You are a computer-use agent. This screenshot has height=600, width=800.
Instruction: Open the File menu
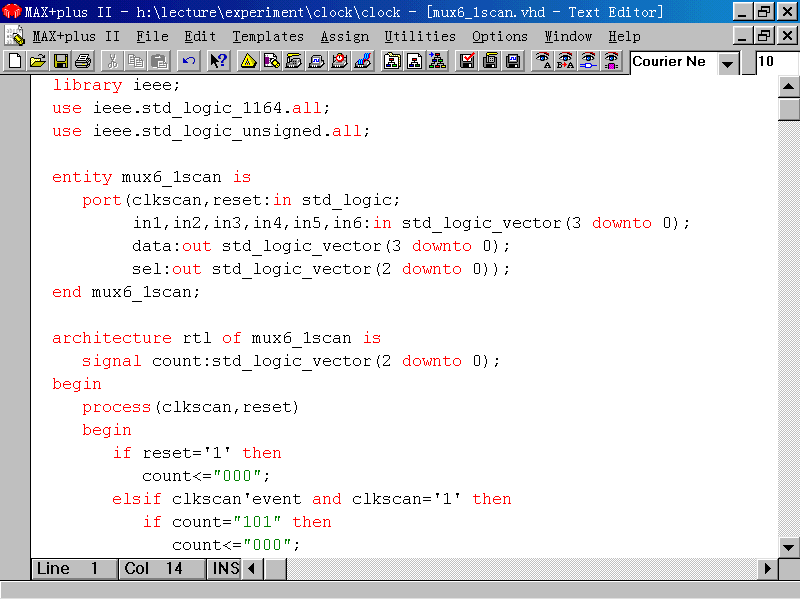coord(152,37)
